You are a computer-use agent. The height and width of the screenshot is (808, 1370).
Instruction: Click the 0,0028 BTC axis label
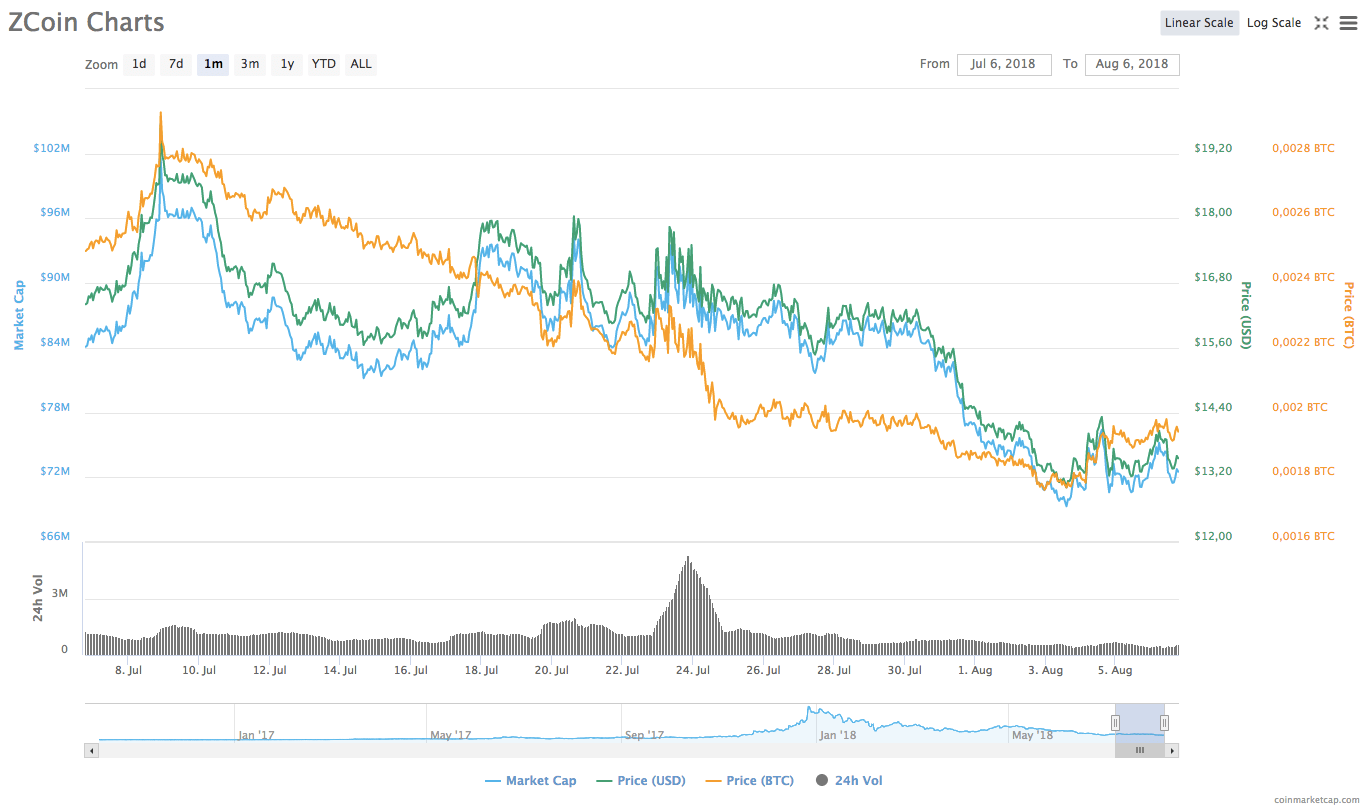pyautogui.click(x=1303, y=148)
